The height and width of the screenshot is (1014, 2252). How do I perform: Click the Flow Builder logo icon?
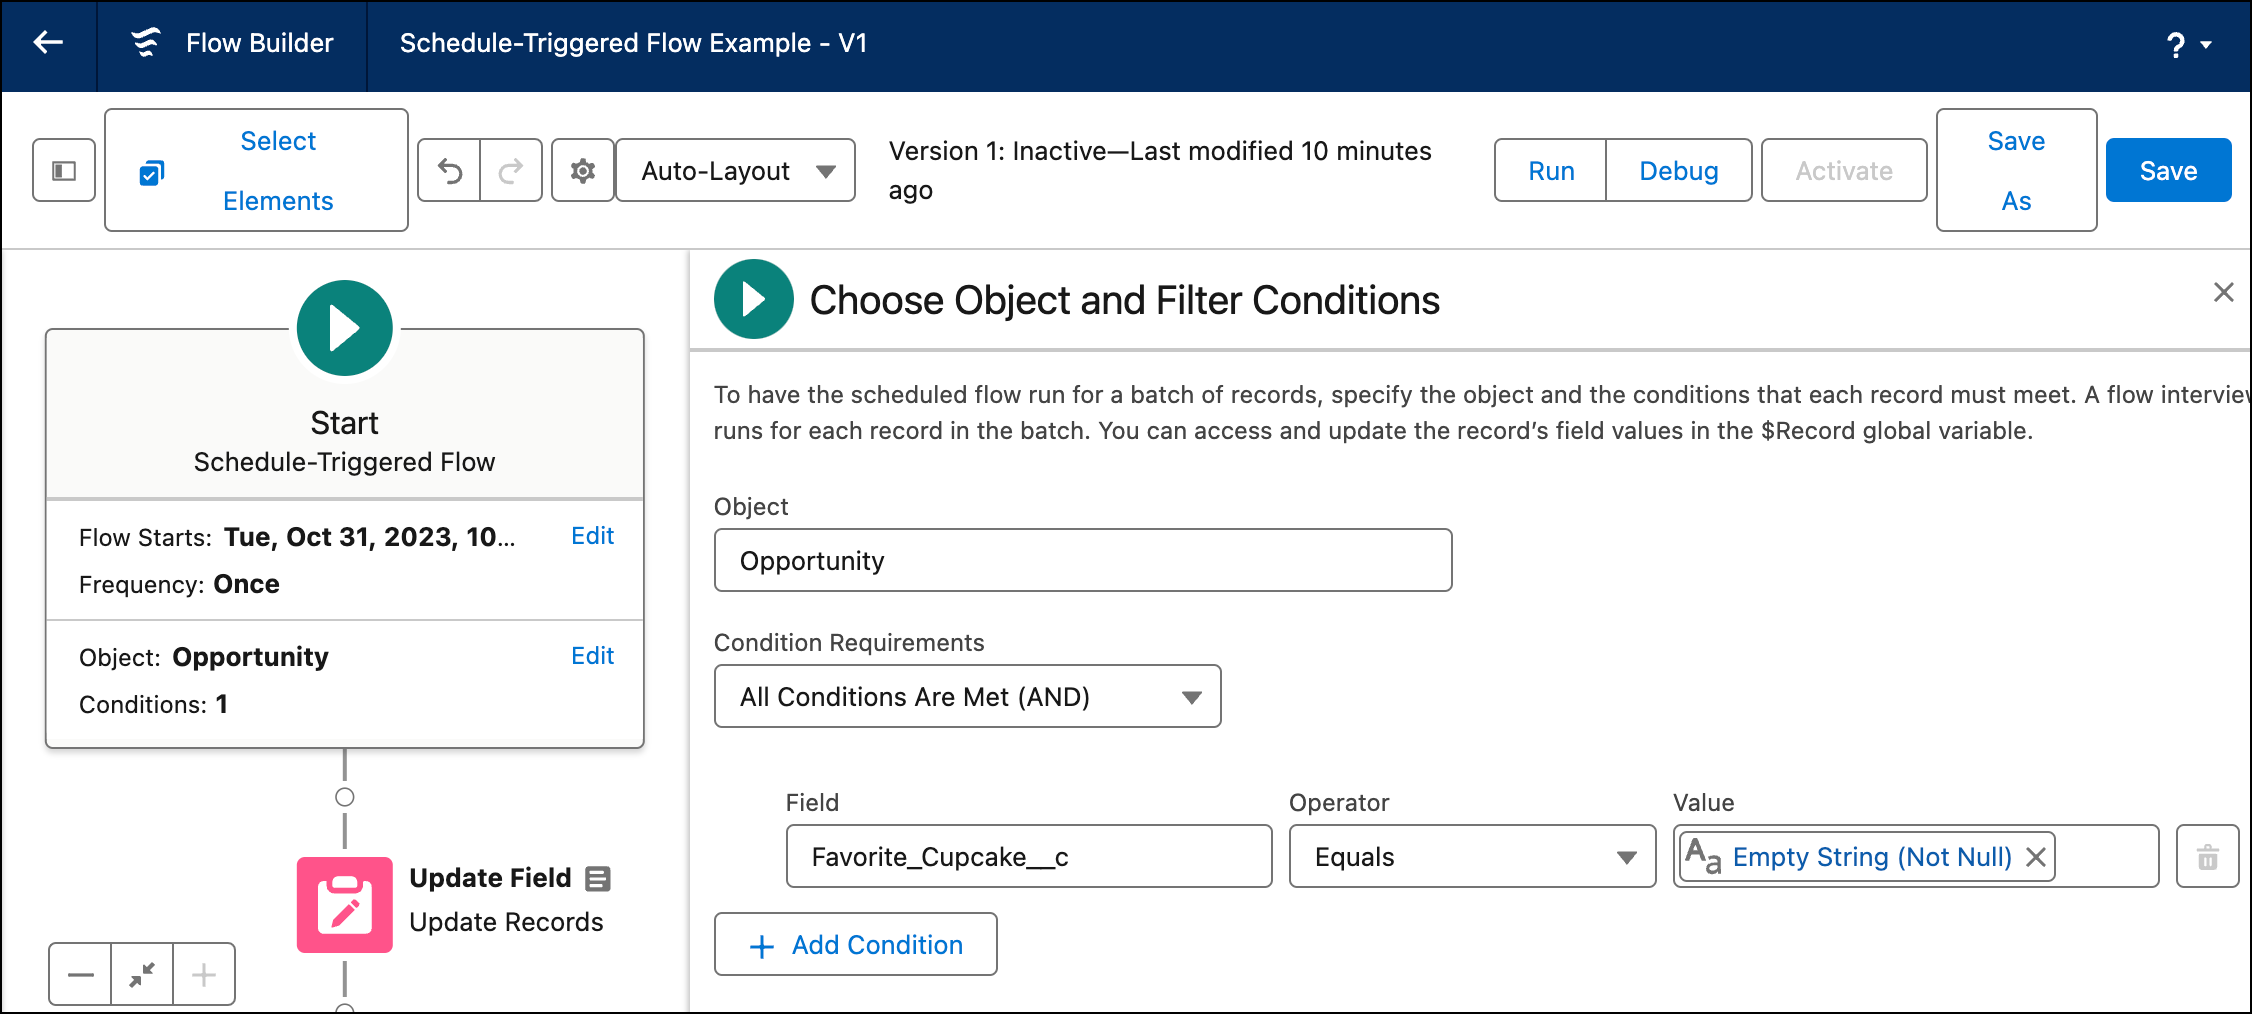pyautogui.click(x=146, y=42)
